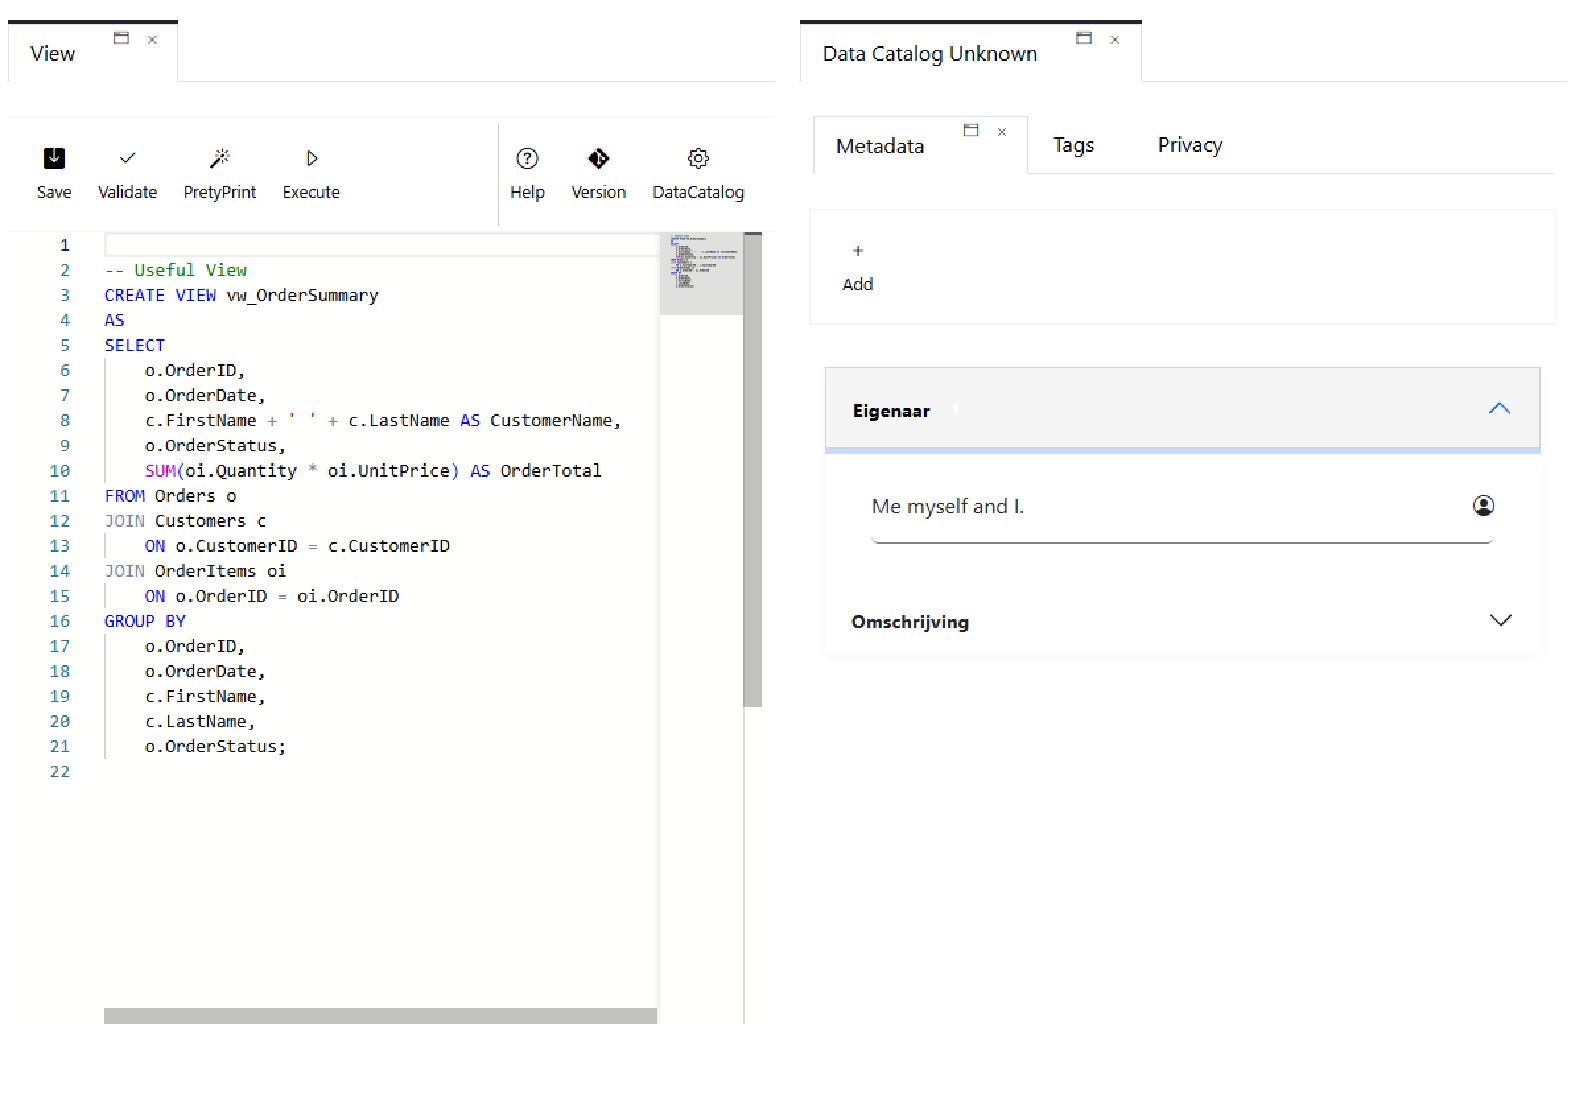
Task: Click 'AS' keyword on line 4
Action: click(115, 320)
